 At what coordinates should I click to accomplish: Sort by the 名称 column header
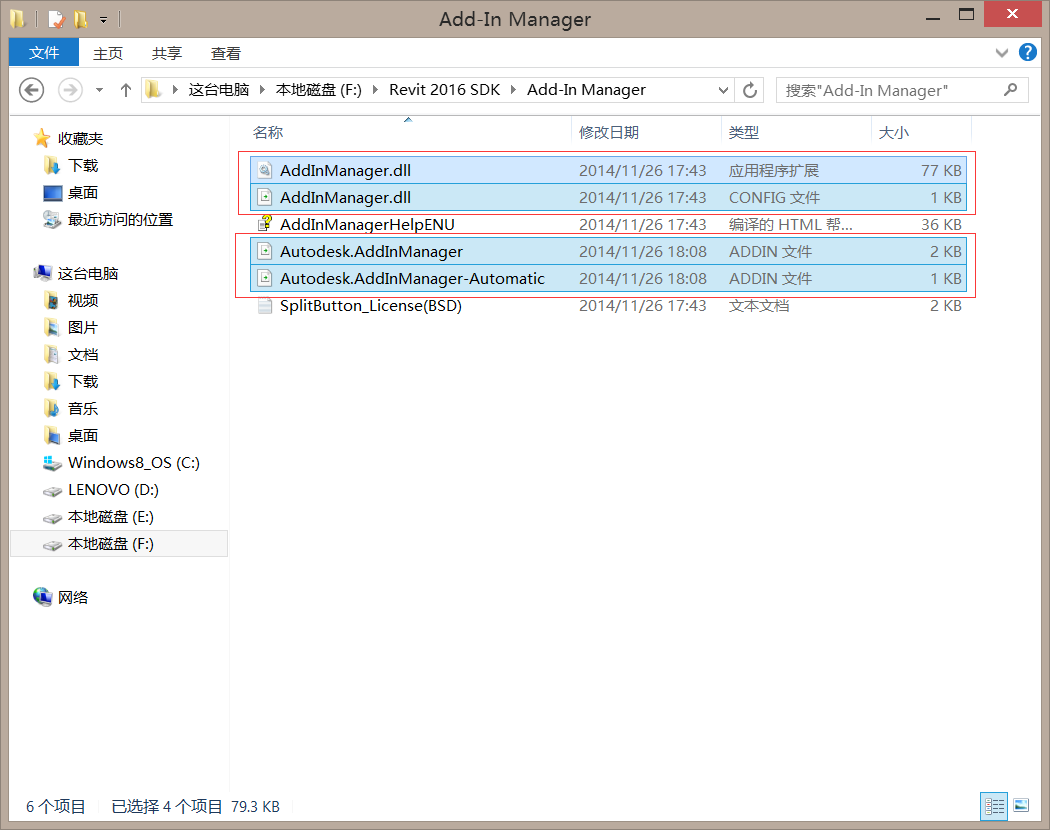click(268, 133)
